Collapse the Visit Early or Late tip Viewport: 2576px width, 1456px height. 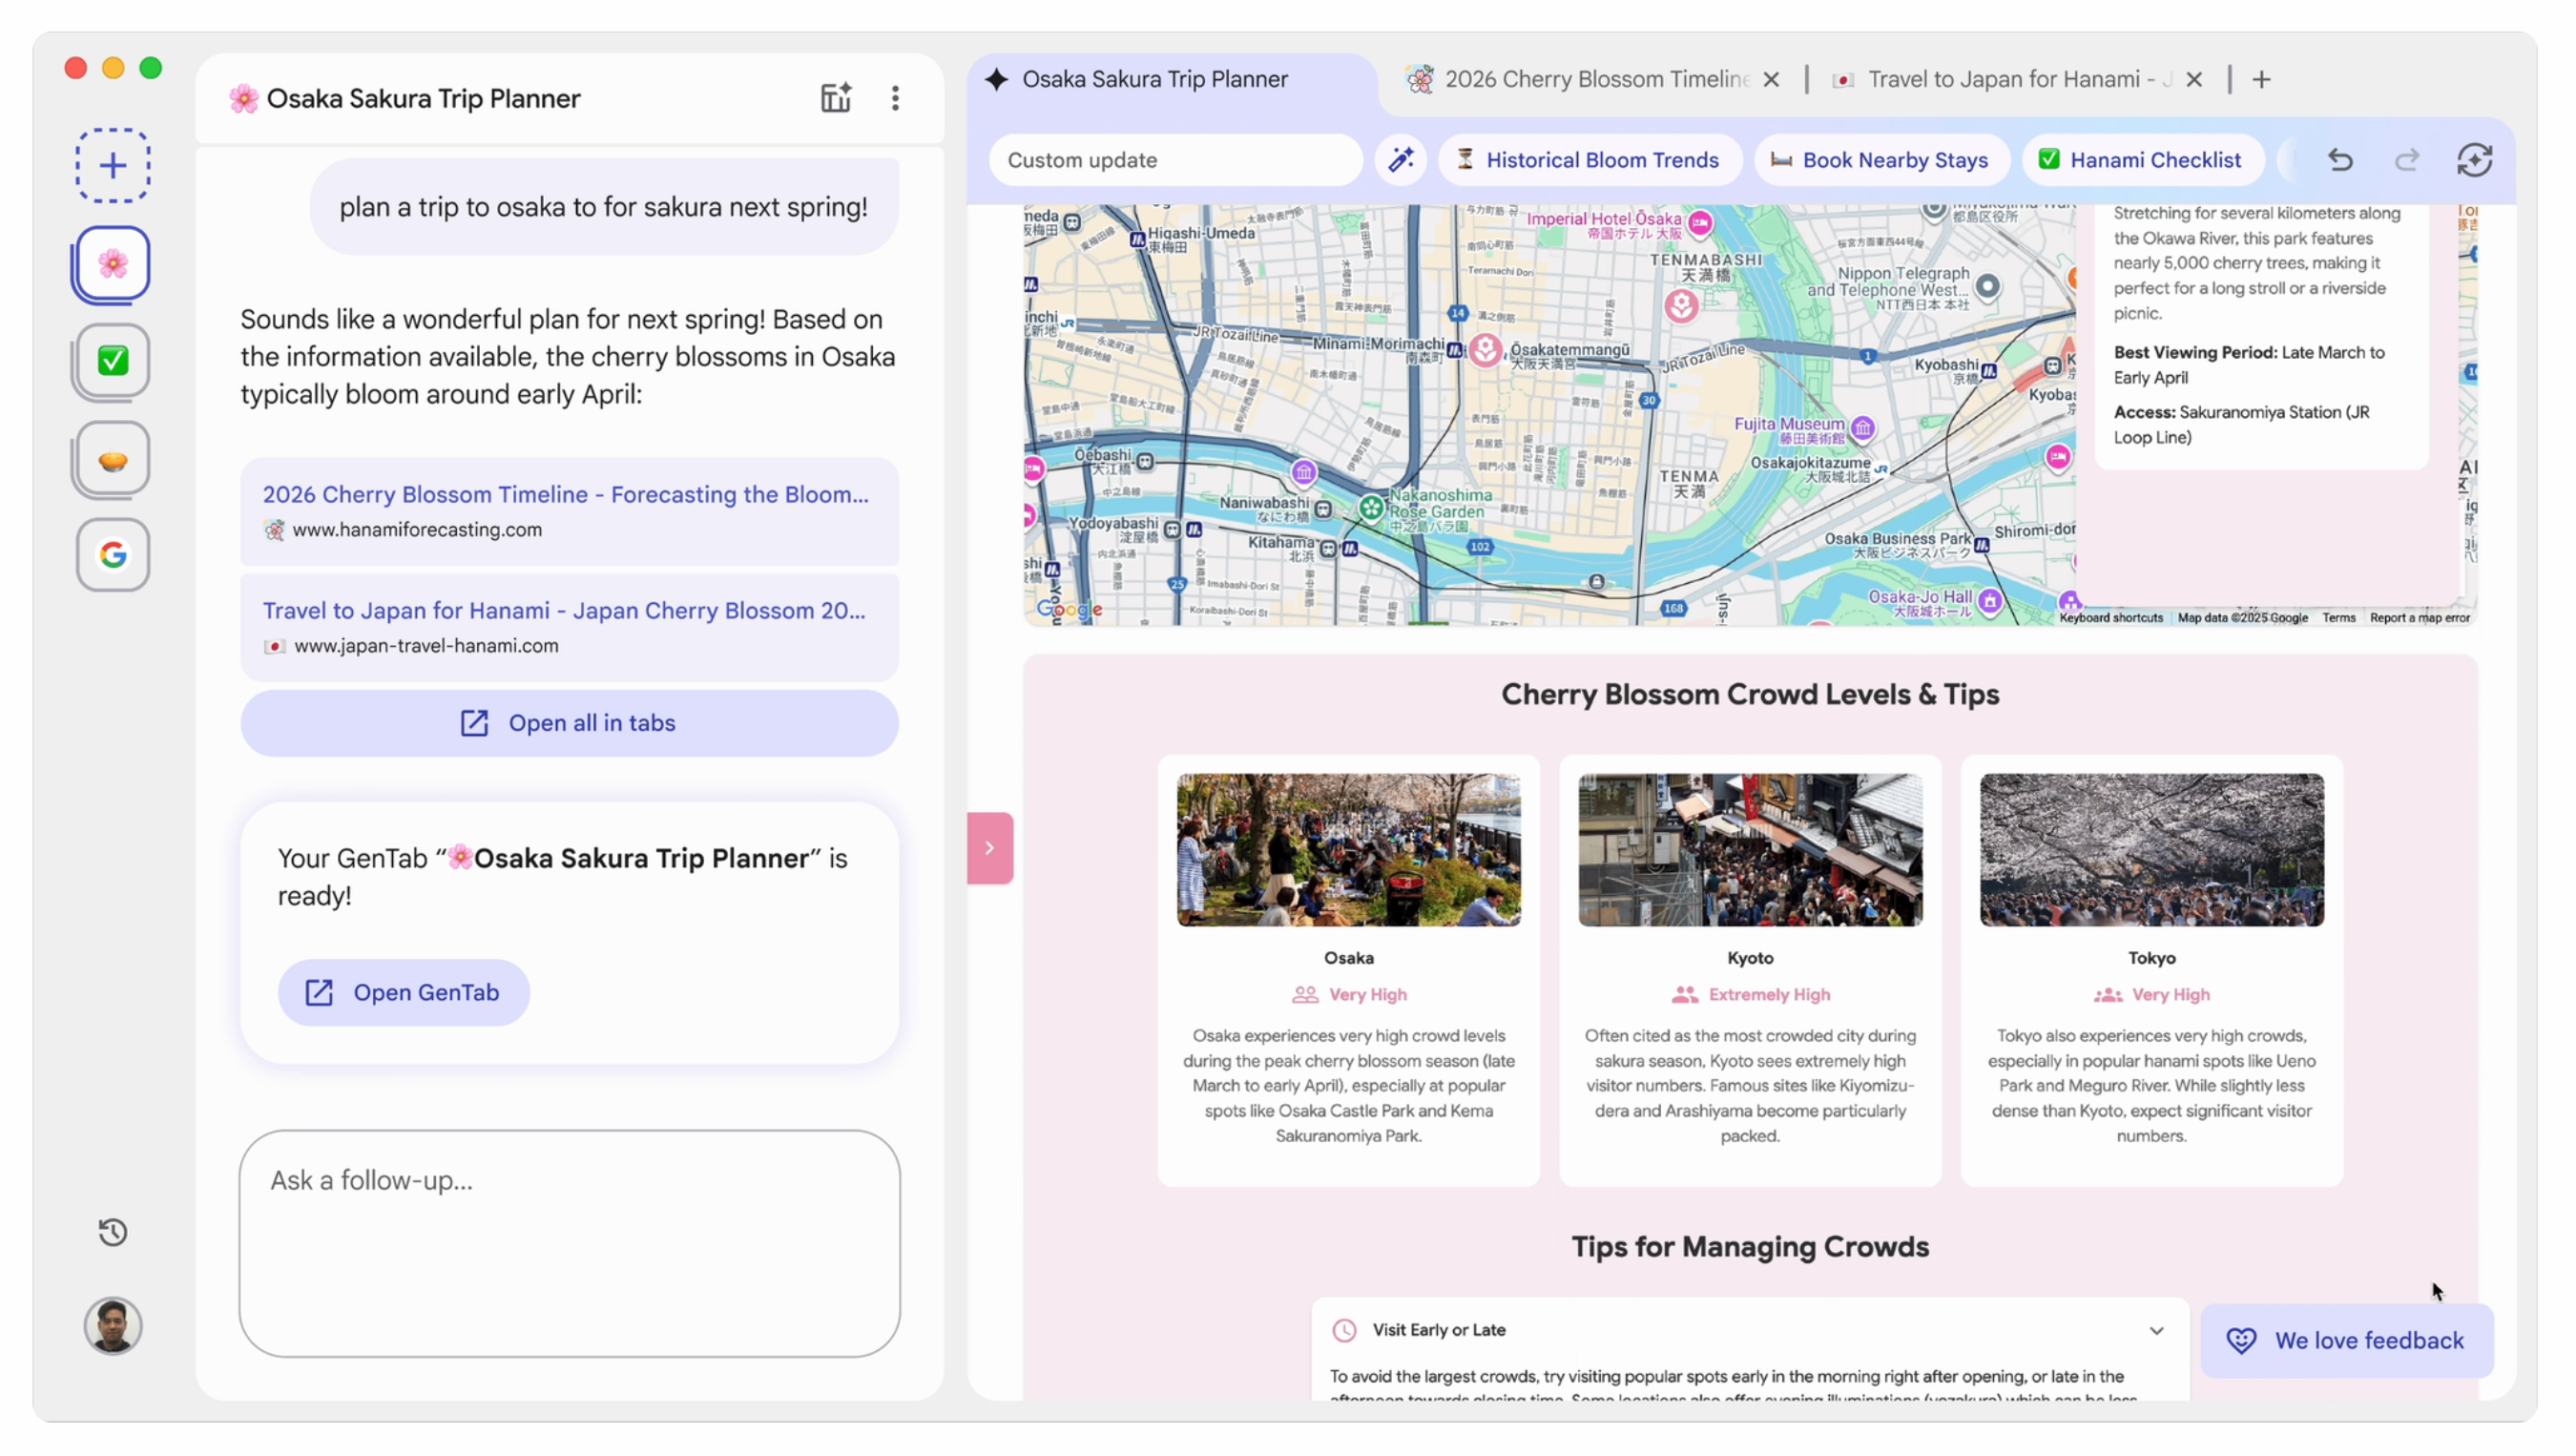[2156, 1330]
